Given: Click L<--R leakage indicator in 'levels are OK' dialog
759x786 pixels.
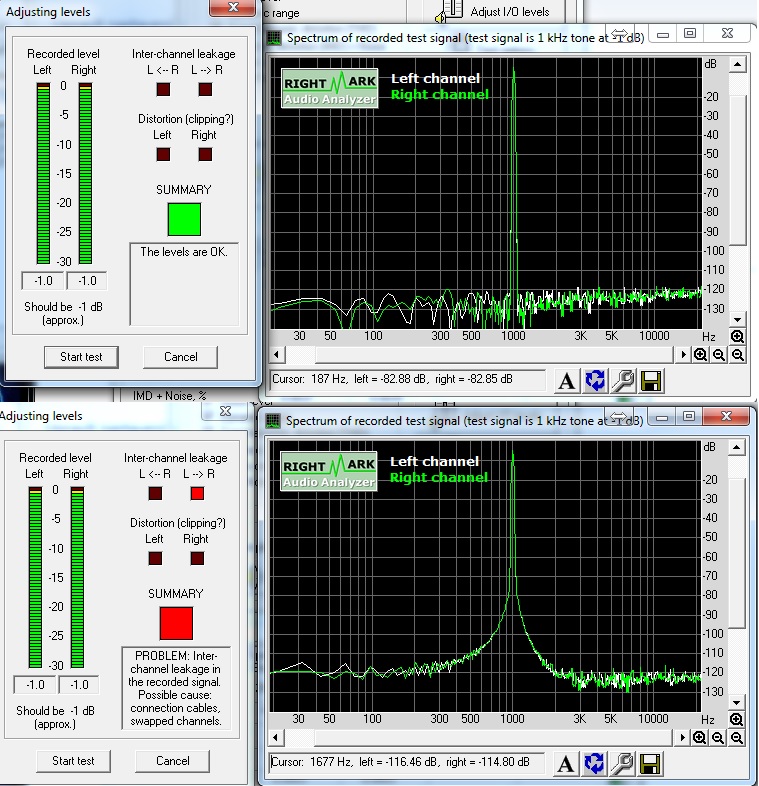Looking at the screenshot, I should point(163,89).
